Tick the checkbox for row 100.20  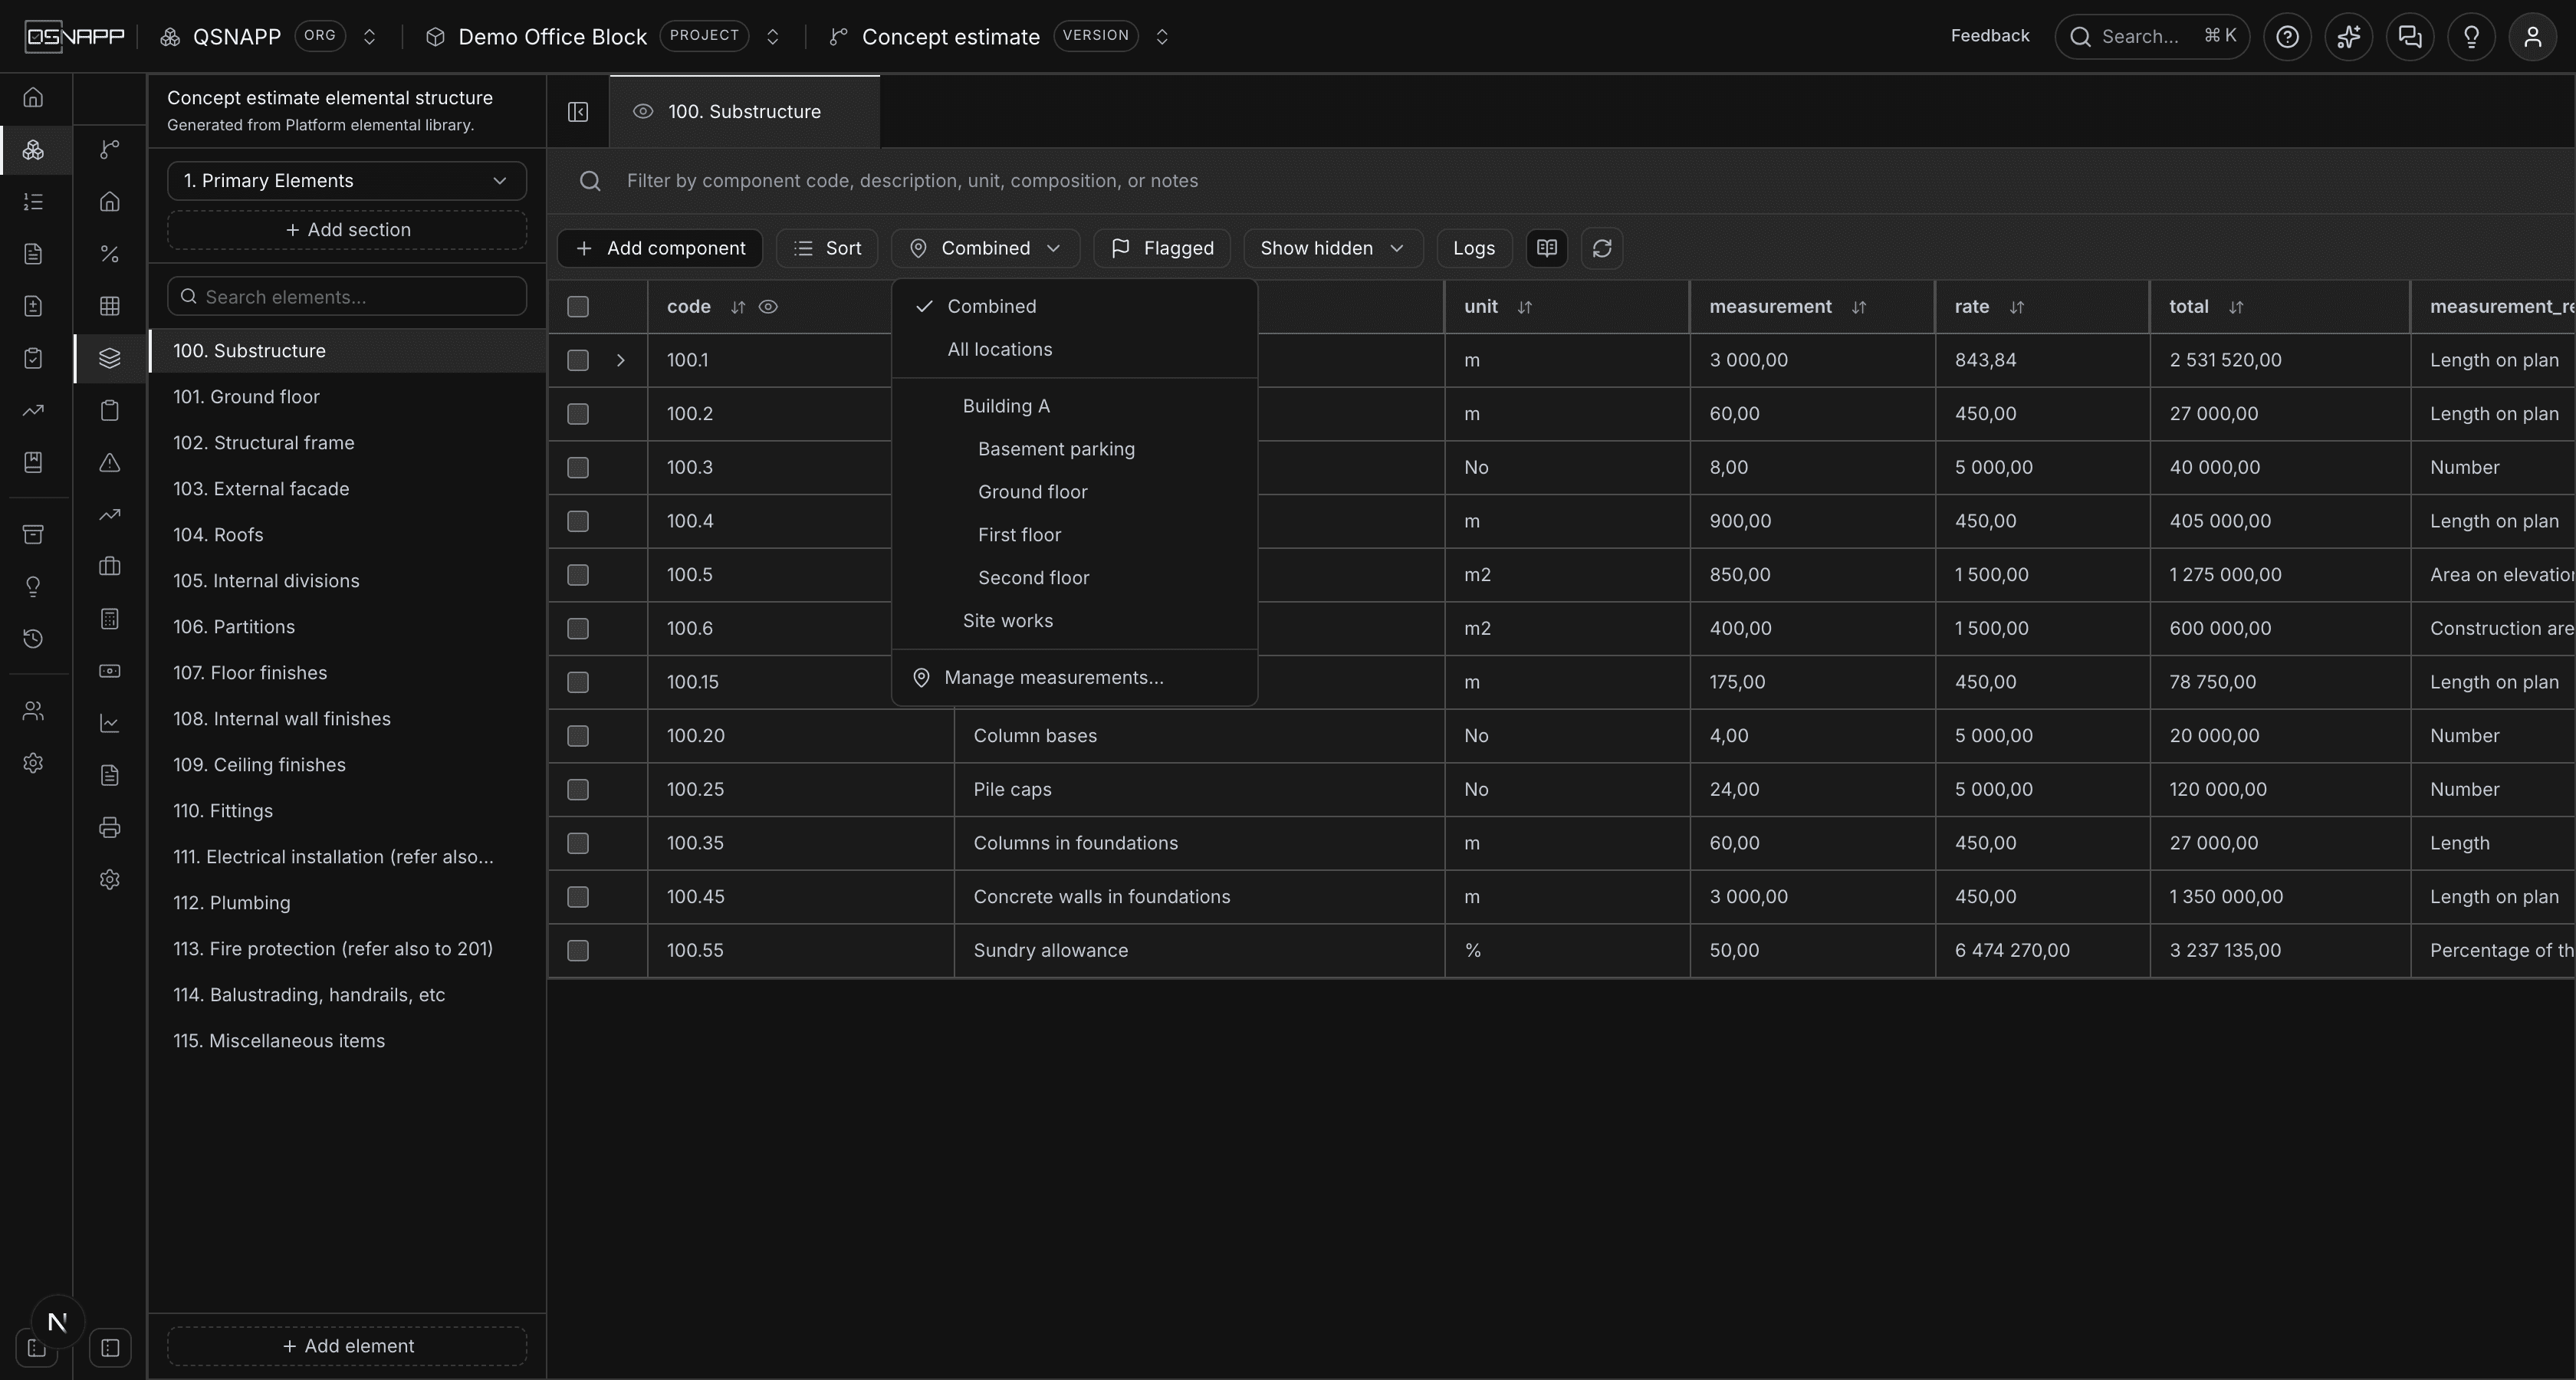tap(578, 736)
